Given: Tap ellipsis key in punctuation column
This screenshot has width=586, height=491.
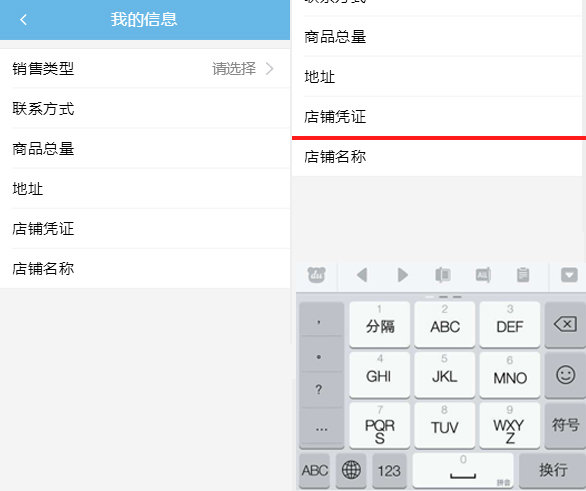Looking at the screenshot, I should tap(321, 427).
